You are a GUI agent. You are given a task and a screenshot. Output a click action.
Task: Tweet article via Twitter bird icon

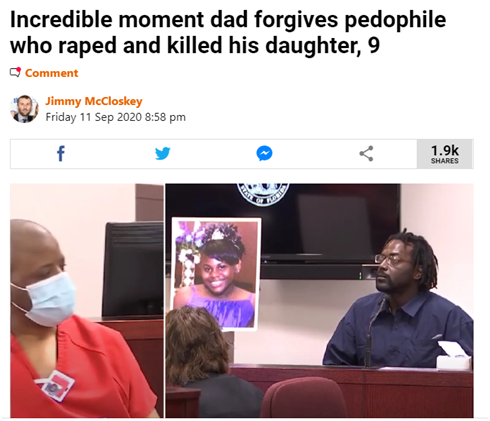(x=163, y=154)
